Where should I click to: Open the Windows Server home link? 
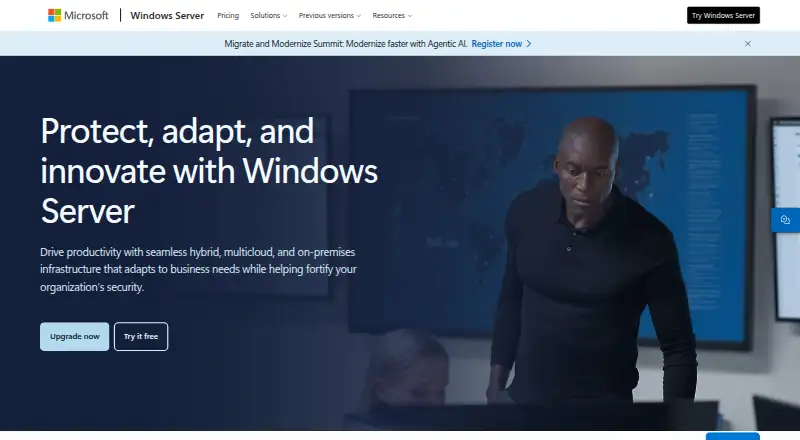pos(167,15)
